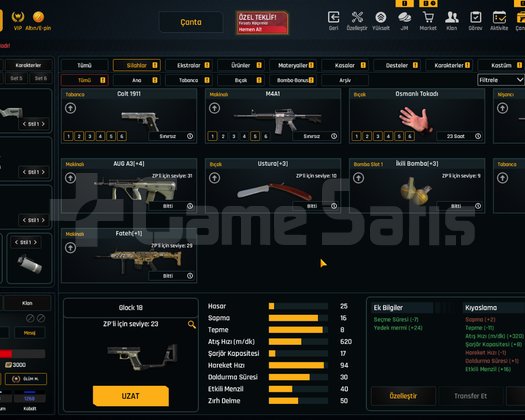This screenshot has width=525, height=420.
Task: Click upgrade arrow on Ustura(+3) card
Action: 215,178
